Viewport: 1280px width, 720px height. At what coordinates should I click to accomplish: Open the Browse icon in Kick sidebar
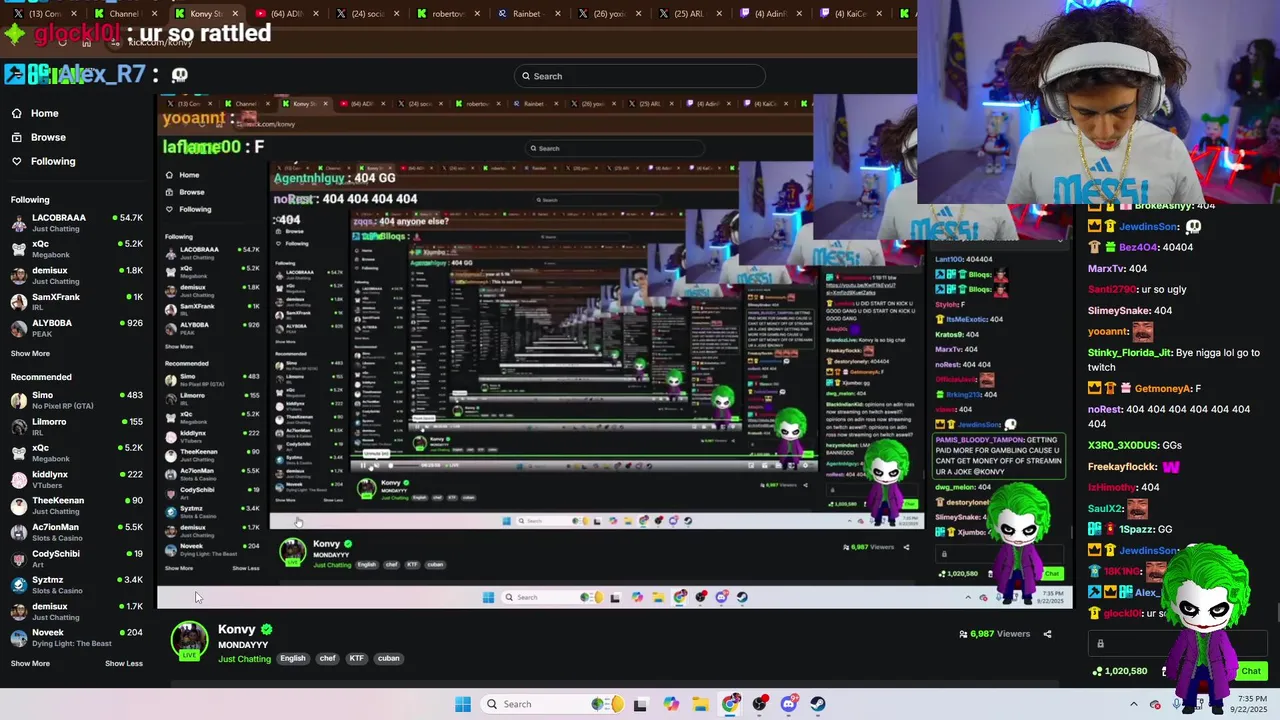(17, 137)
